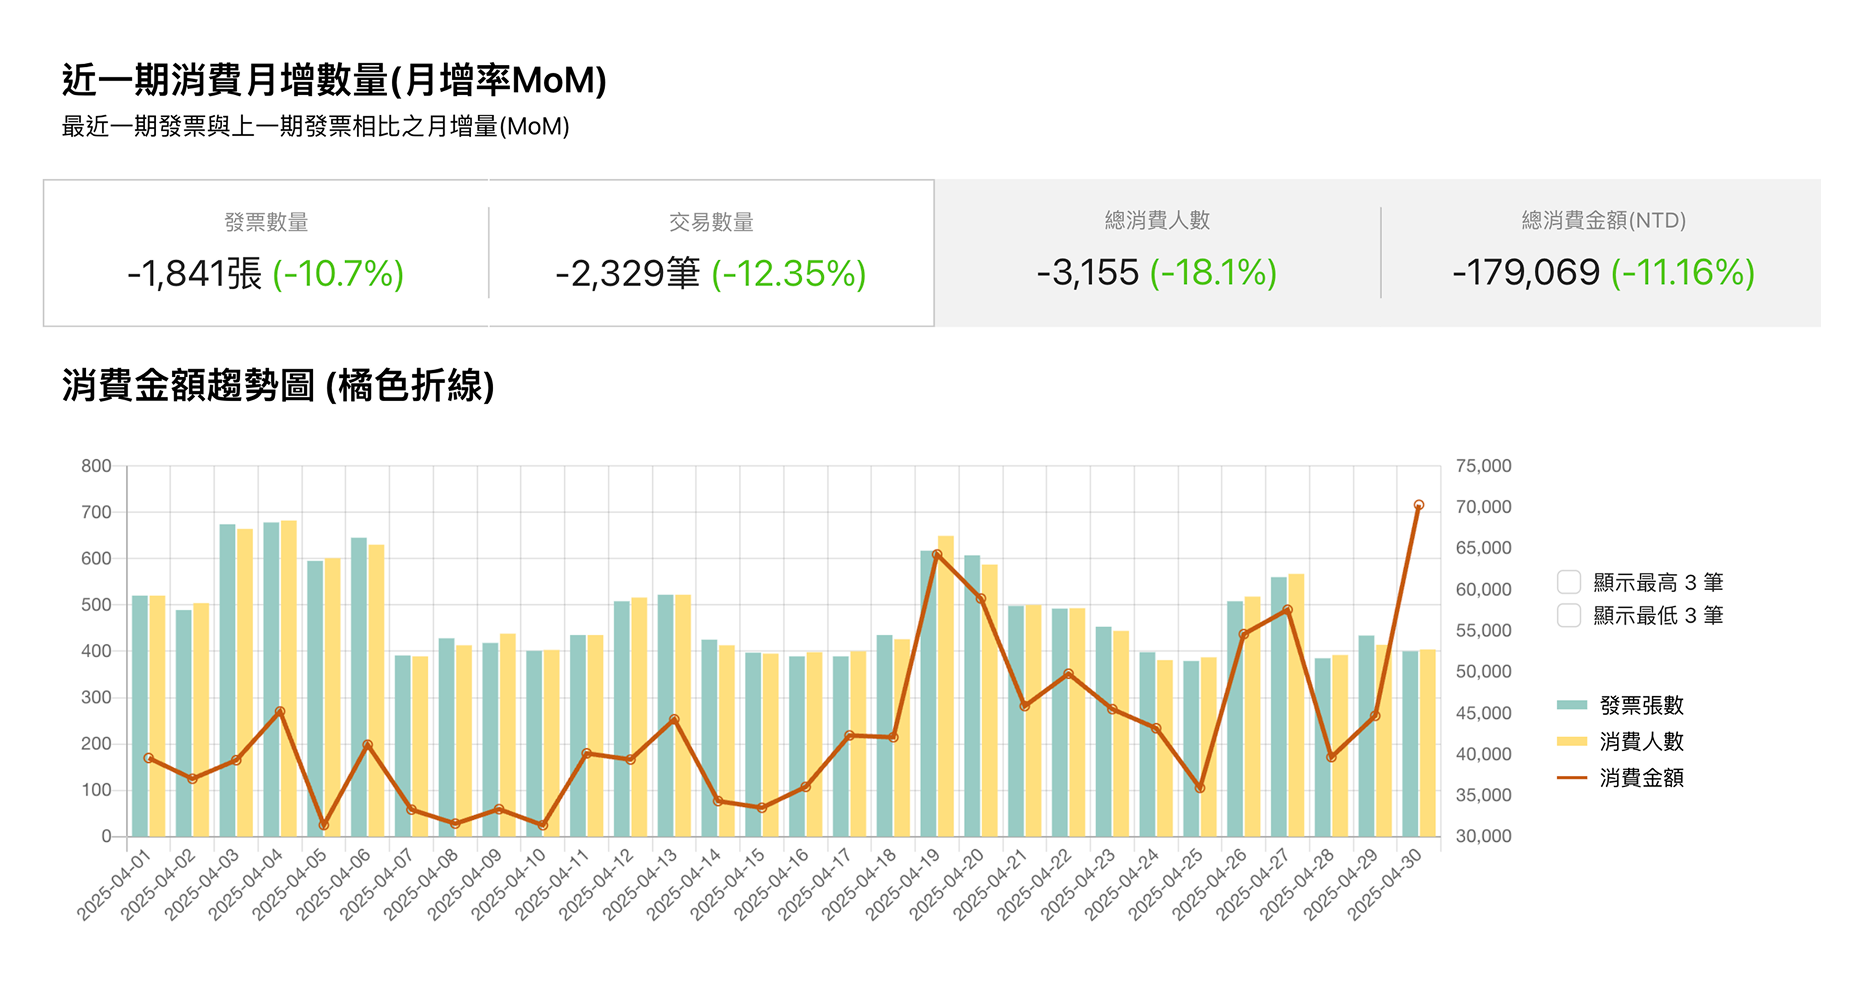Screen dimensions: 1866x990
Task: Select the 發票數量 metric tab
Action: coord(266,253)
